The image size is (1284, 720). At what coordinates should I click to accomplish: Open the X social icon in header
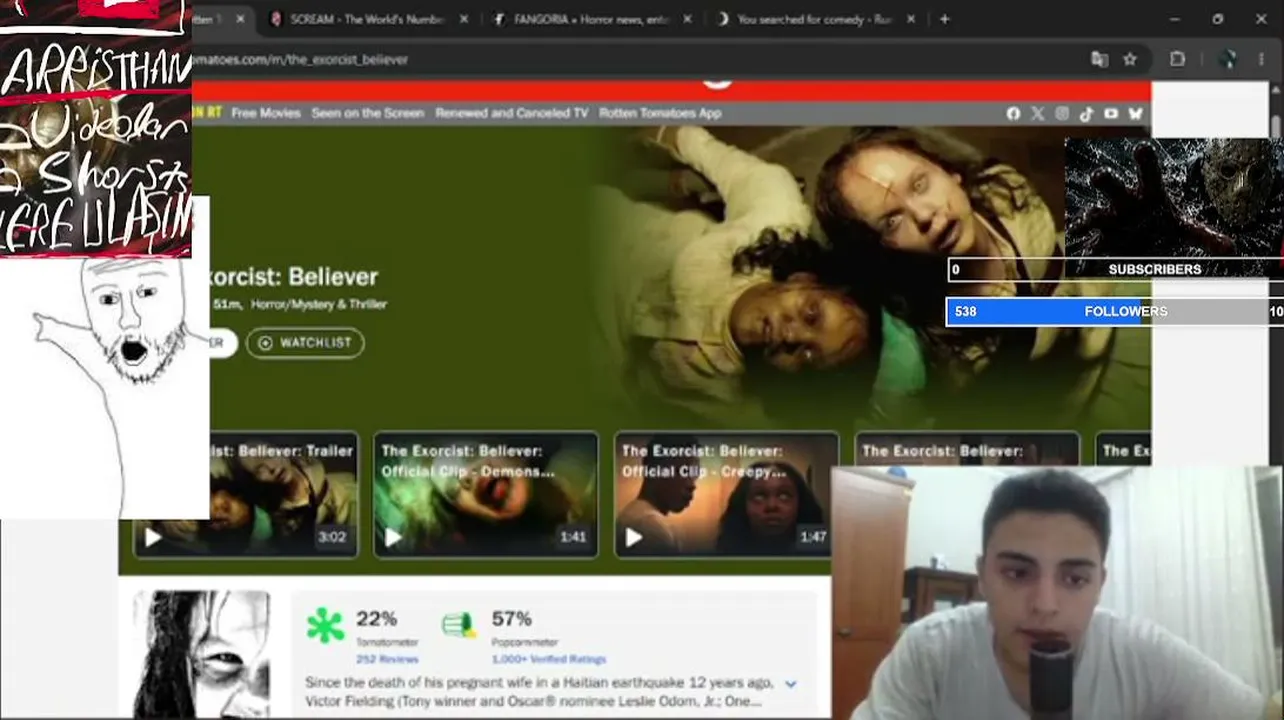coord(1037,114)
